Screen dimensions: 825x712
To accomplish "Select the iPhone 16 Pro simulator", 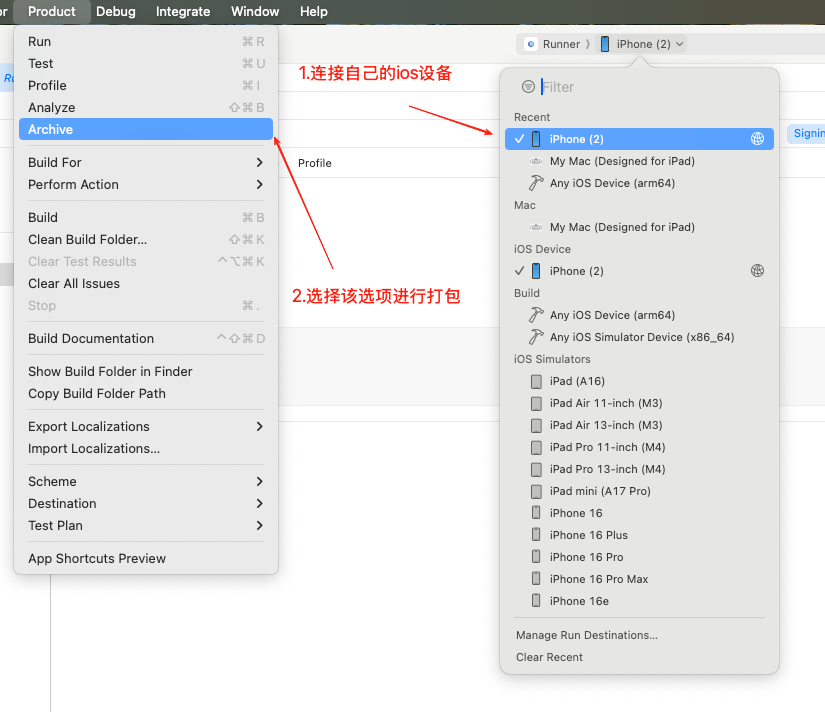I will pos(639,557).
